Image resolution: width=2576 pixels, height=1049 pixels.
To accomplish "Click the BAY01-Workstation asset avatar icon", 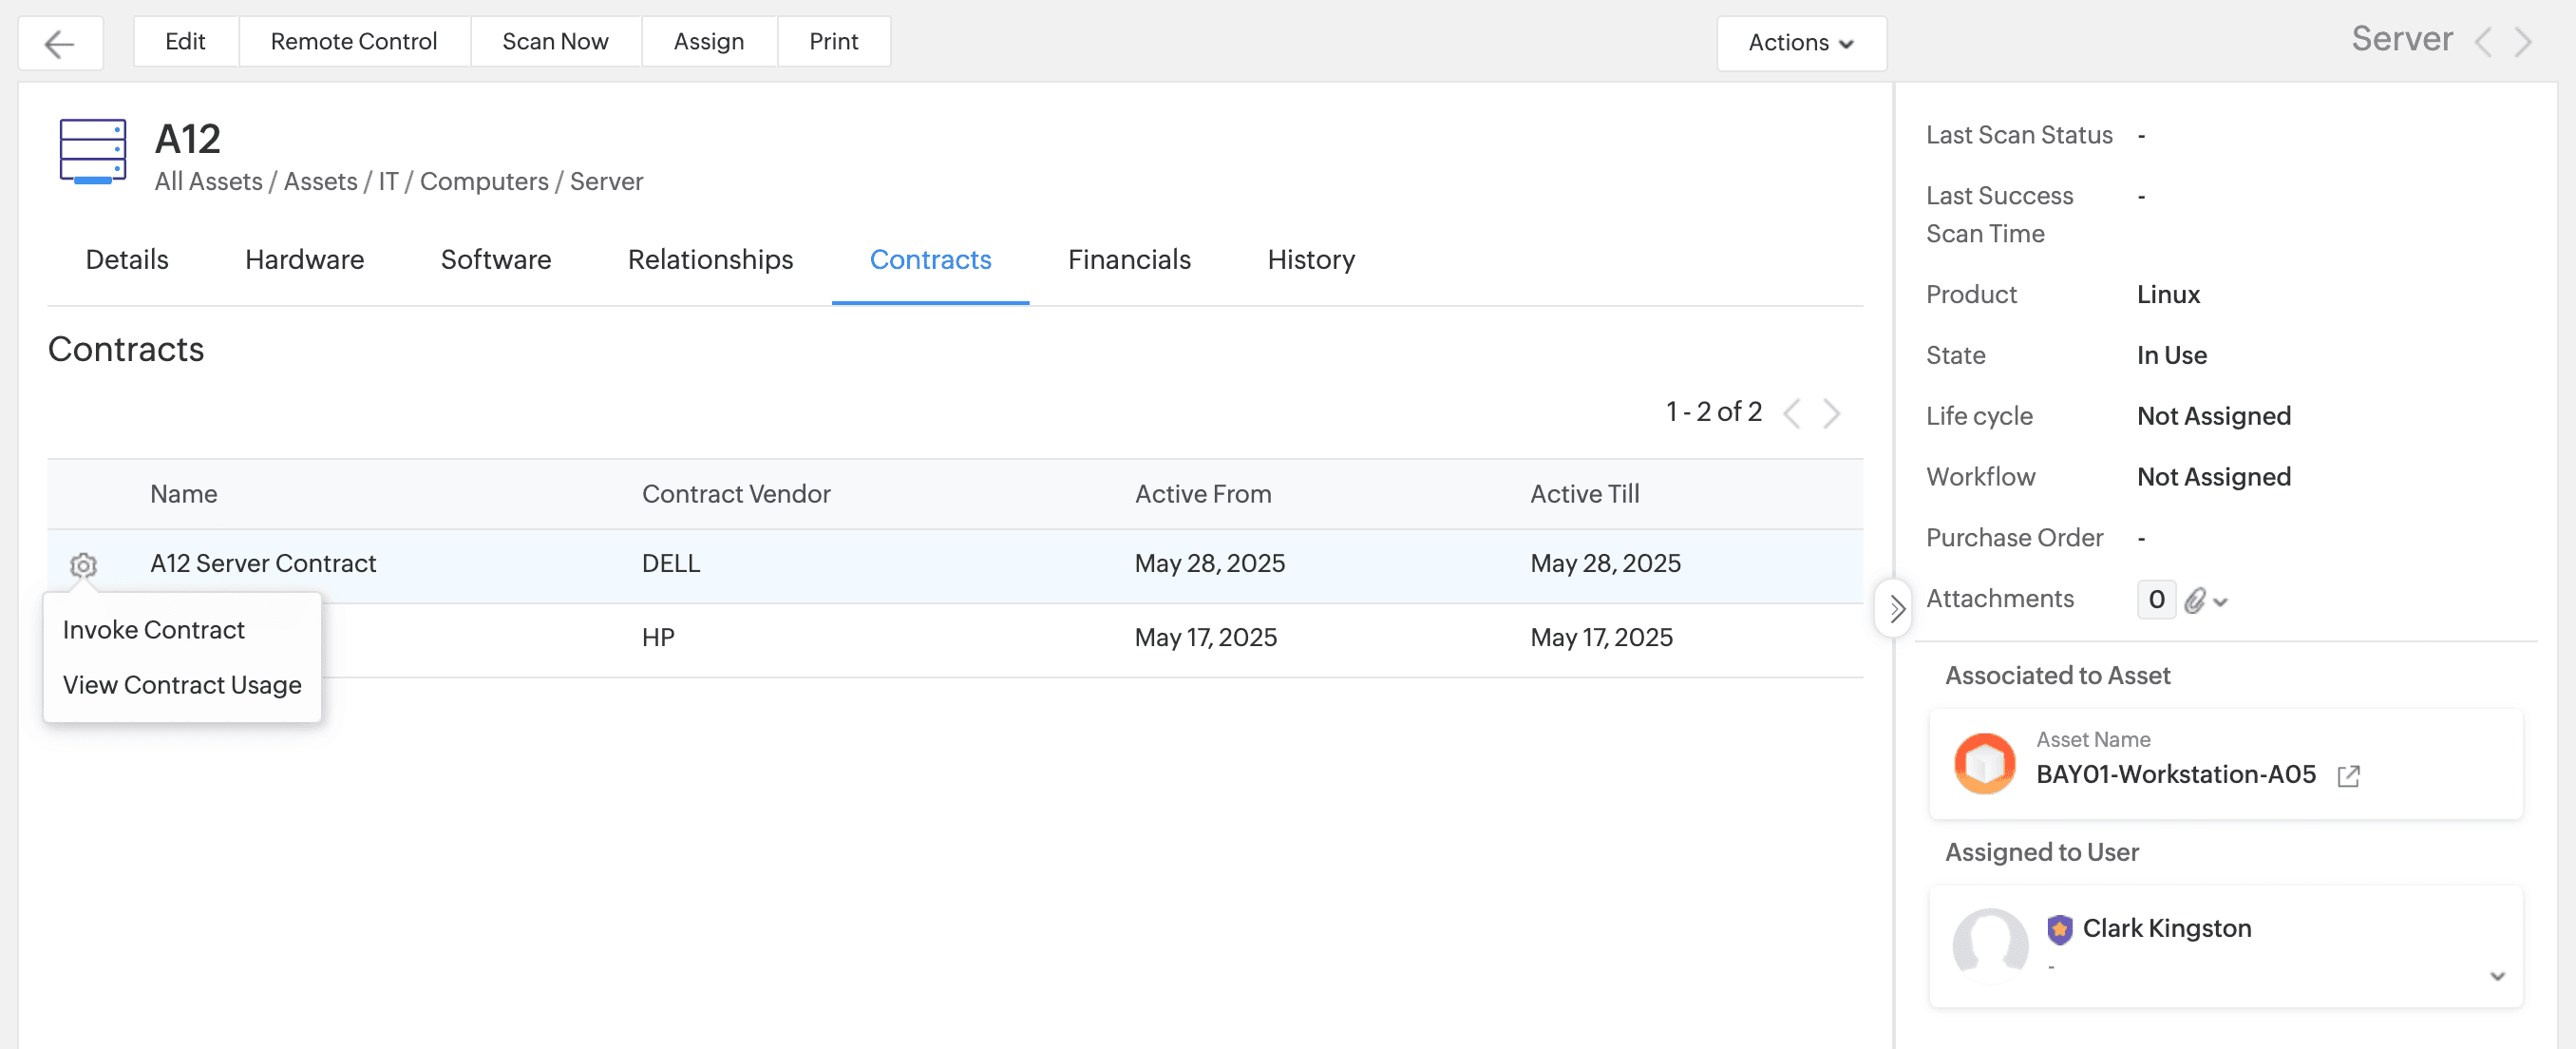I will tap(1984, 764).
